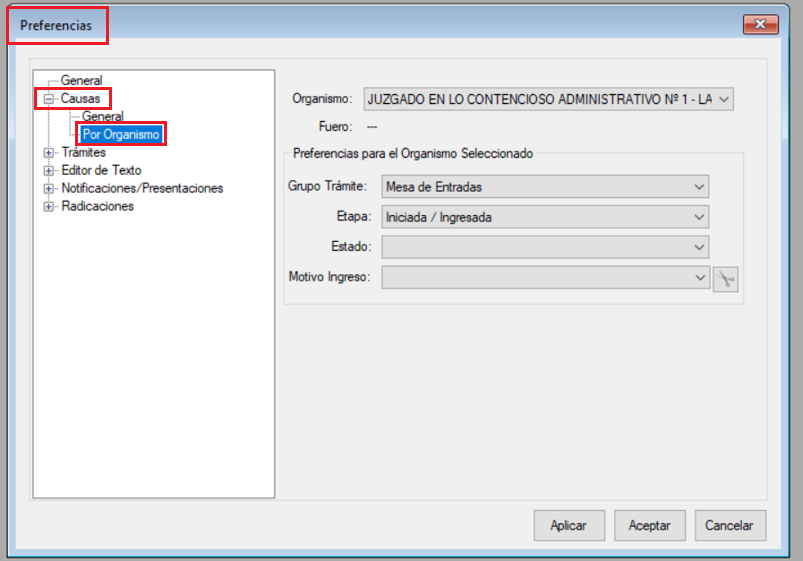803x561 pixels.
Task: Expand the Radicaciones tree node
Action: pyautogui.click(x=48, y=207)
